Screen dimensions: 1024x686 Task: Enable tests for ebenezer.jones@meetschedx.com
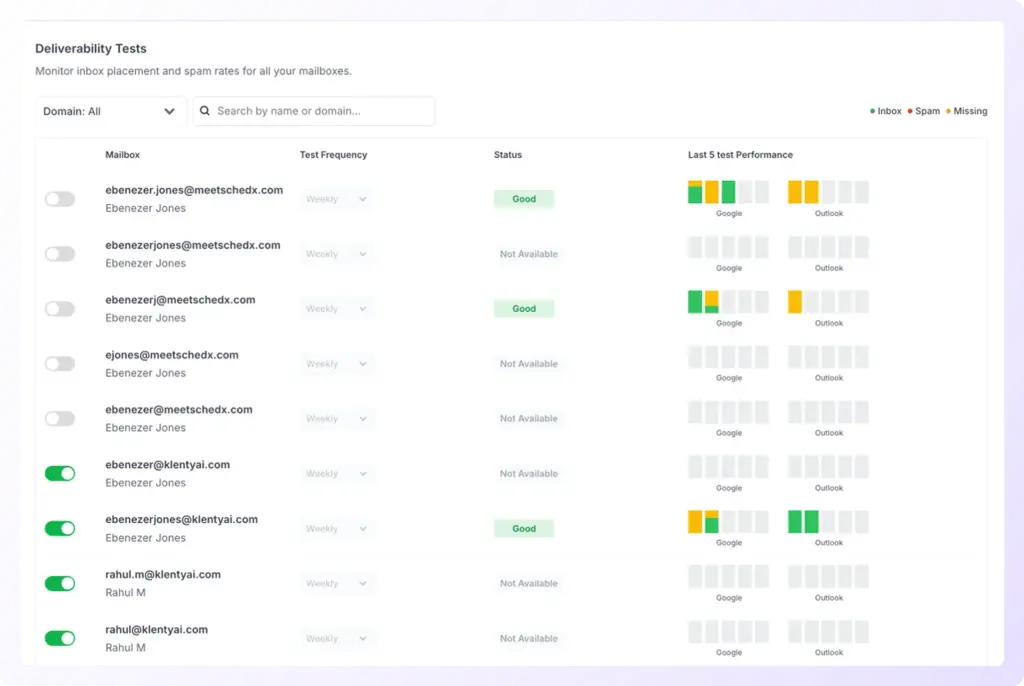60,199
